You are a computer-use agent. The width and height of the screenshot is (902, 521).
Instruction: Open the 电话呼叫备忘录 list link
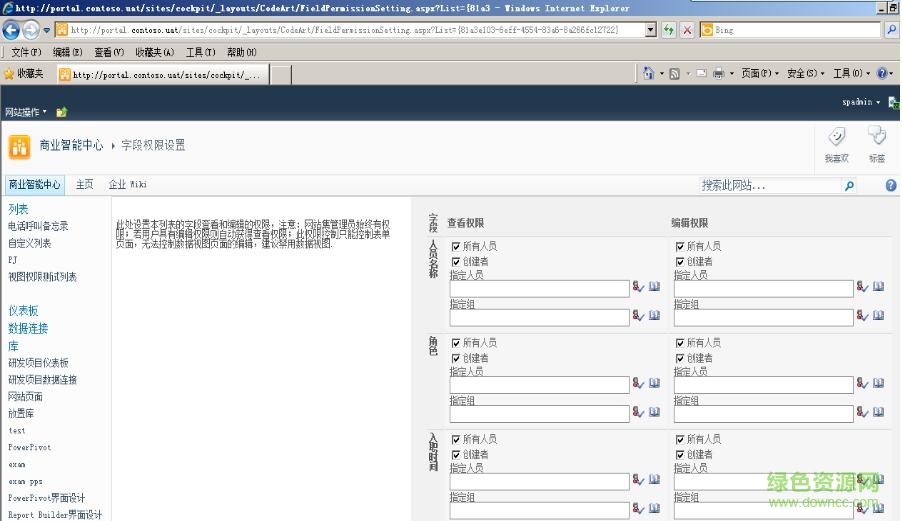tap(38, 226)
